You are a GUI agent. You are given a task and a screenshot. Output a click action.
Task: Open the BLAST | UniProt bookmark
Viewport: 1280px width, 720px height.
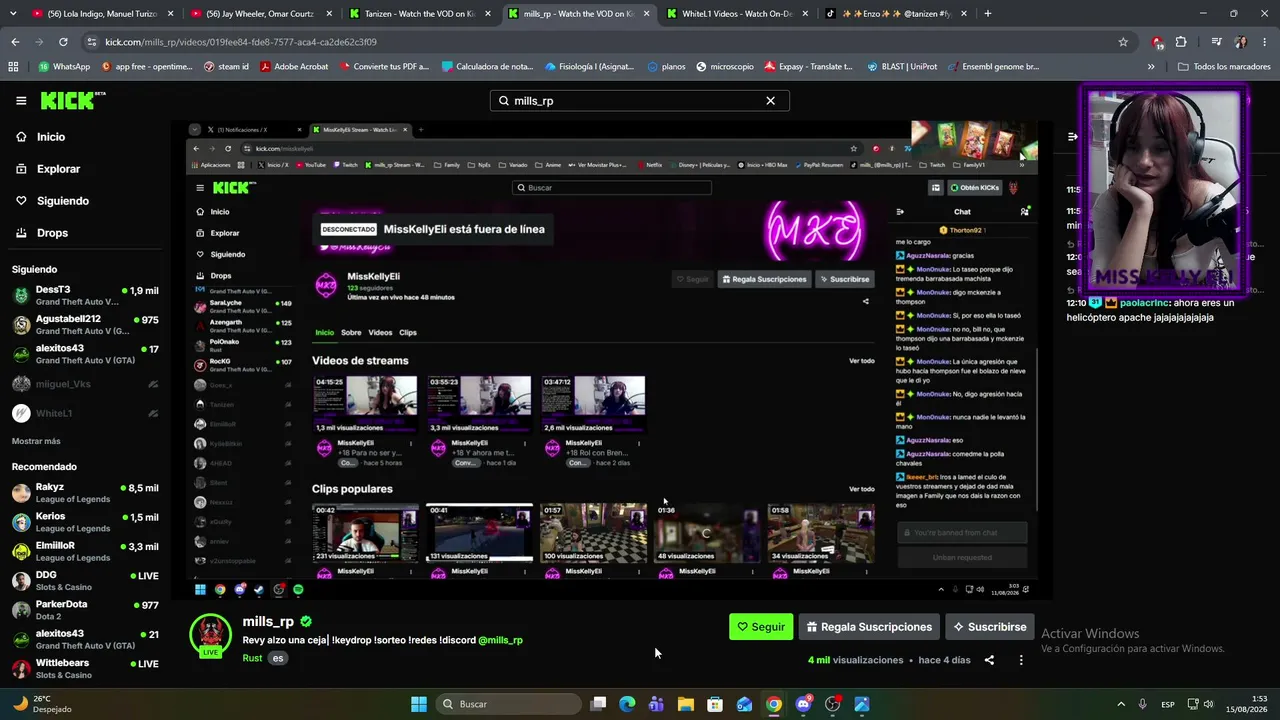tap(902, 67)
